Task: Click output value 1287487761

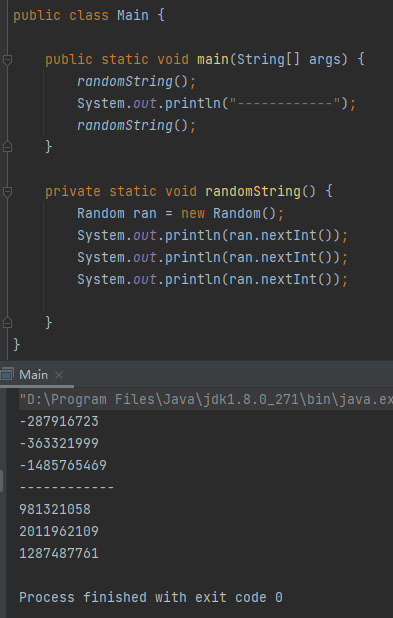Action: click(59, 554)
